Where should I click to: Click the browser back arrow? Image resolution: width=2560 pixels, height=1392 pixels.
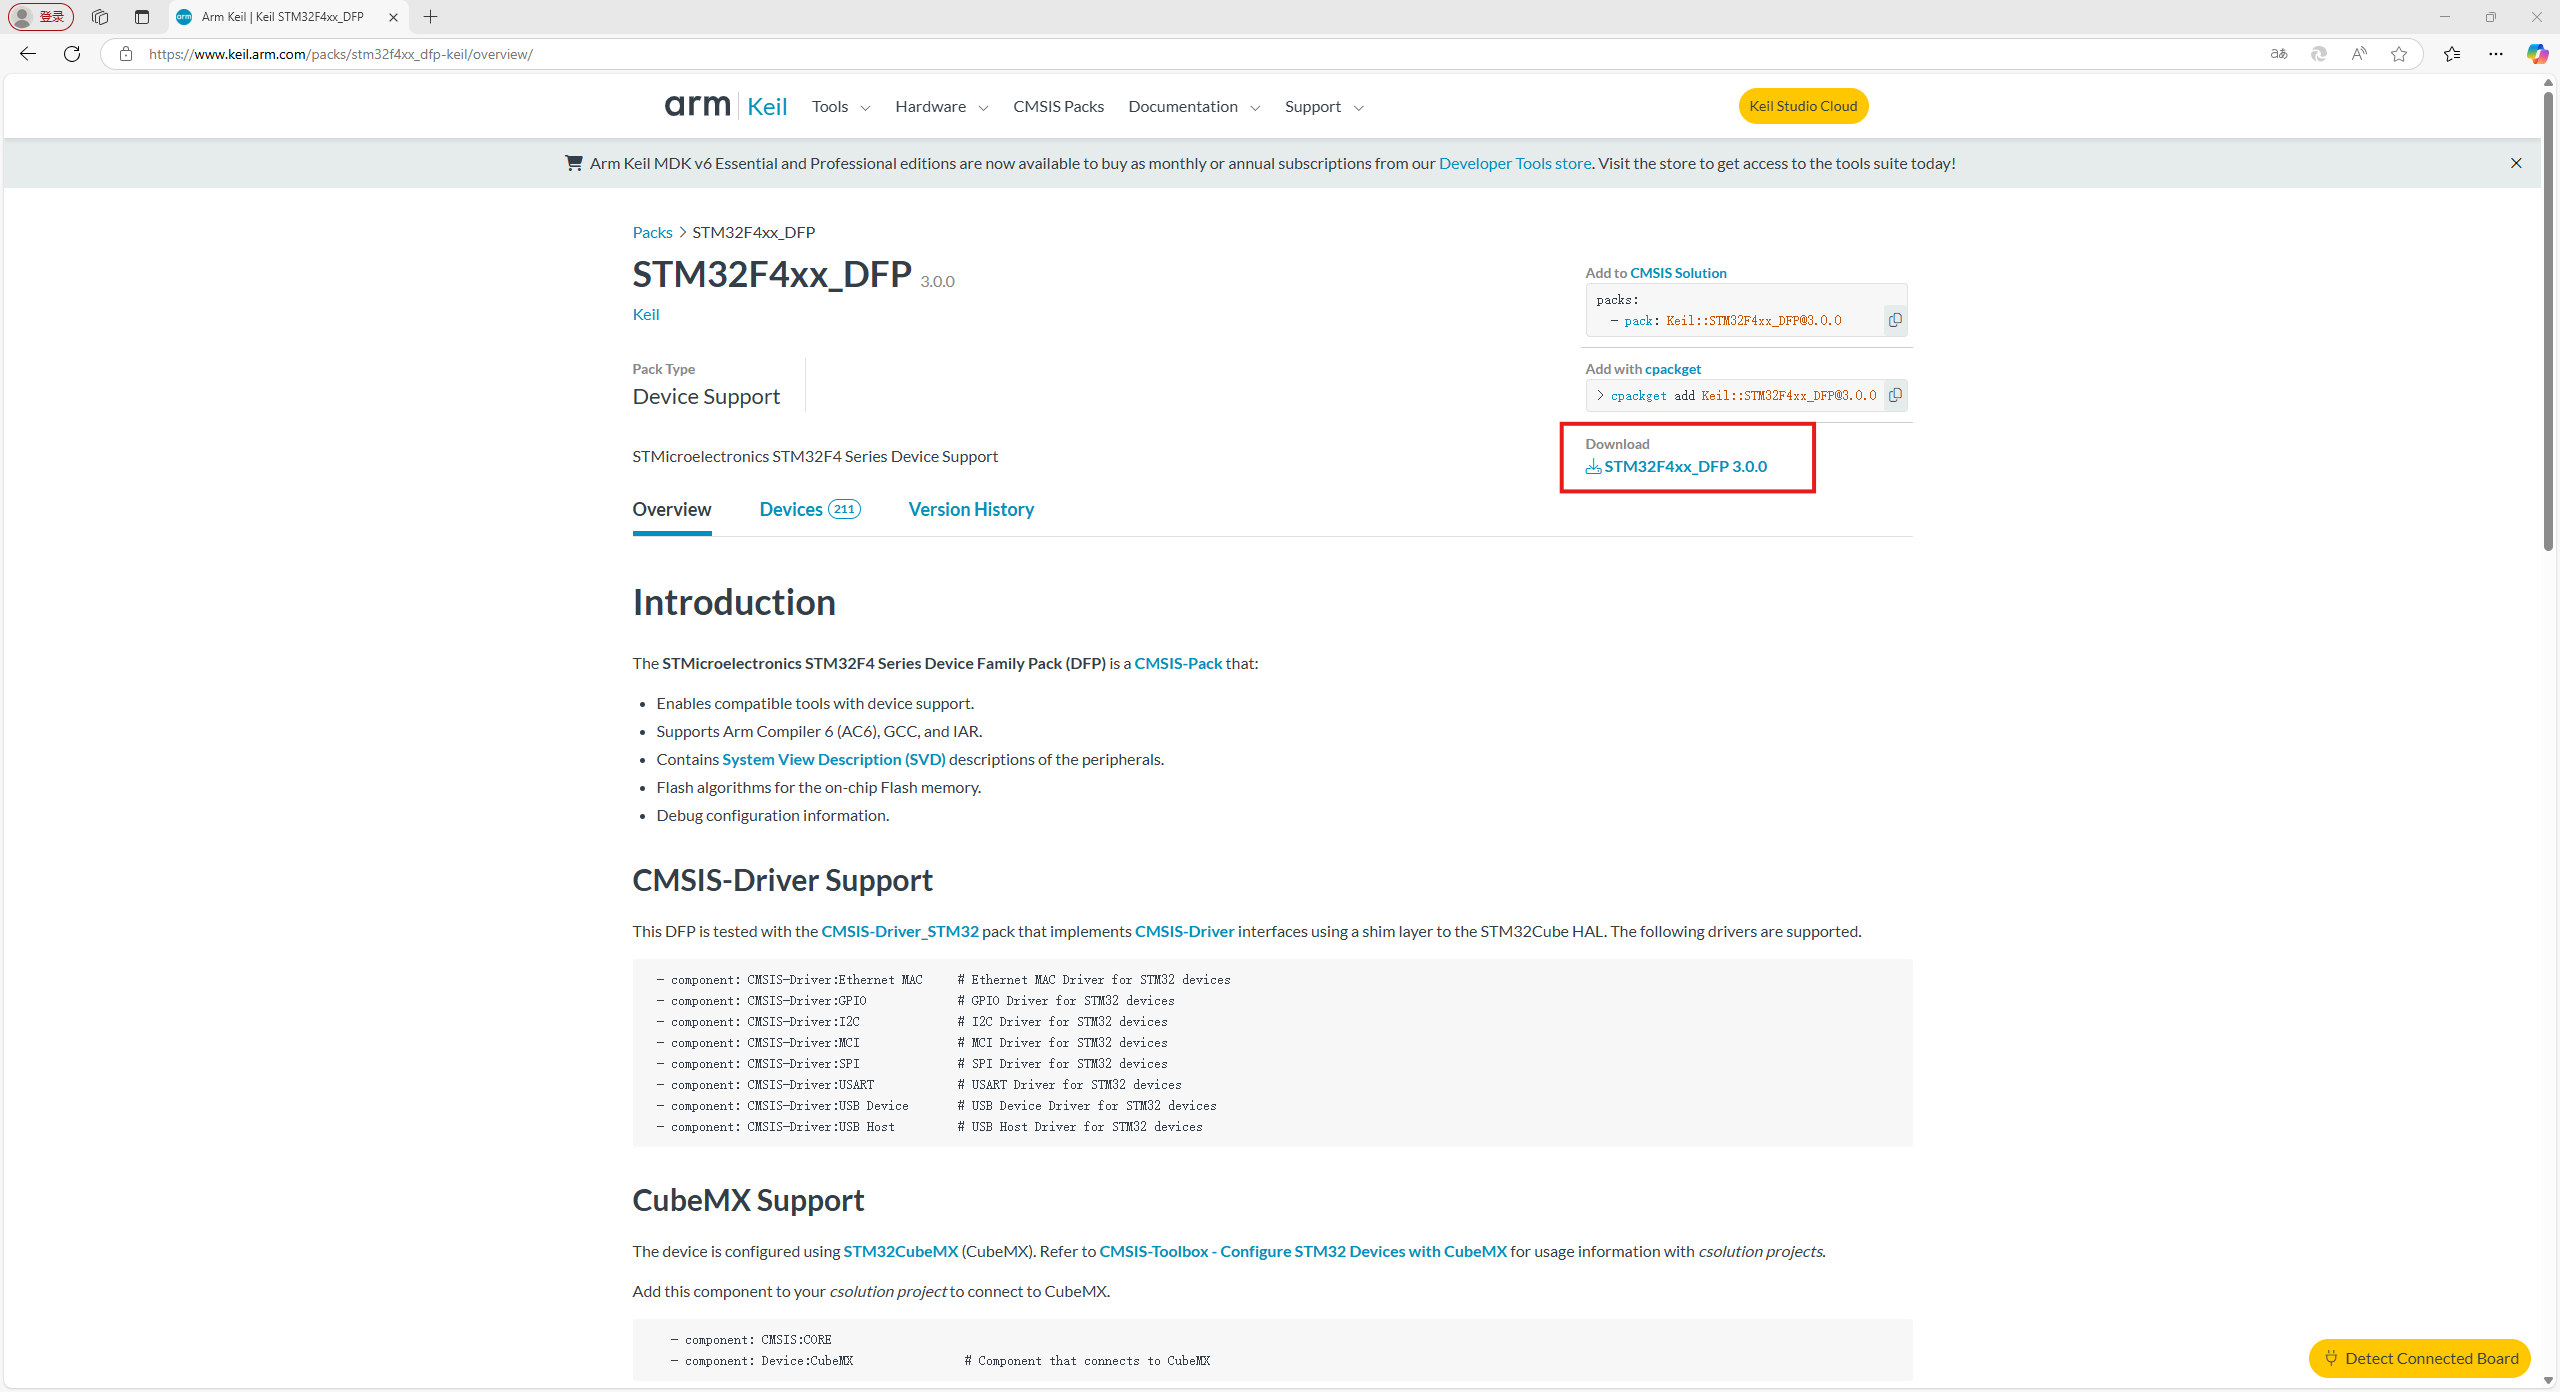(28, 54)
